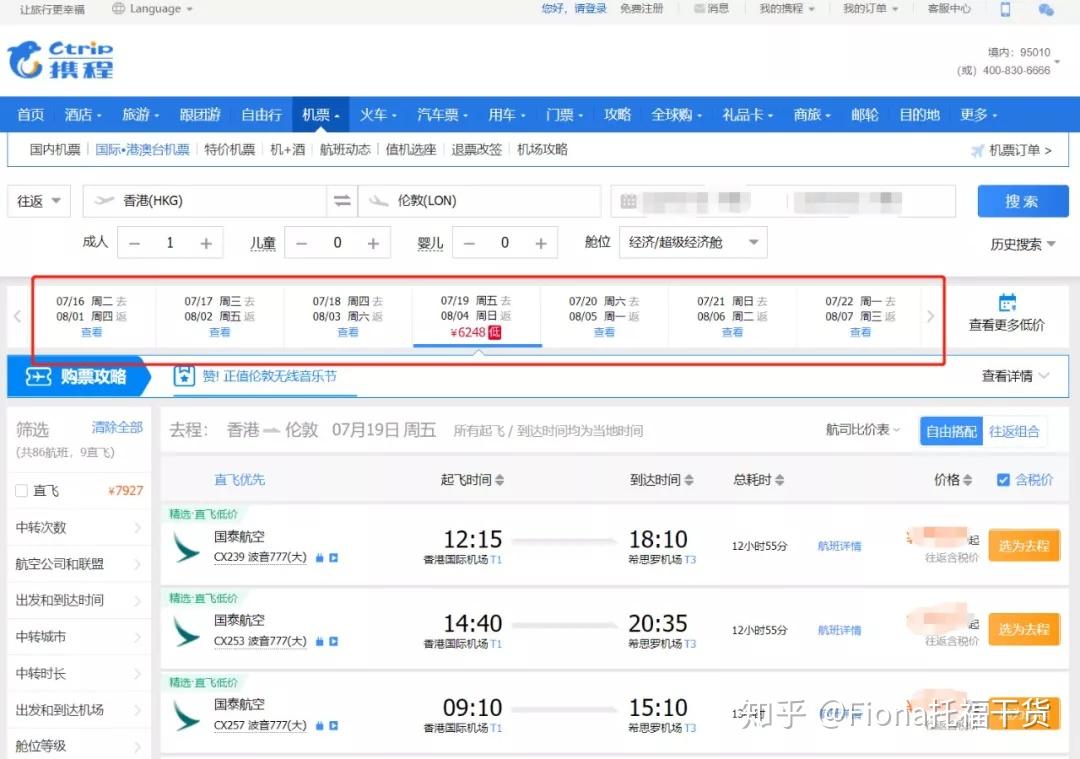Show next dates in the date strip

click(931, 316)
